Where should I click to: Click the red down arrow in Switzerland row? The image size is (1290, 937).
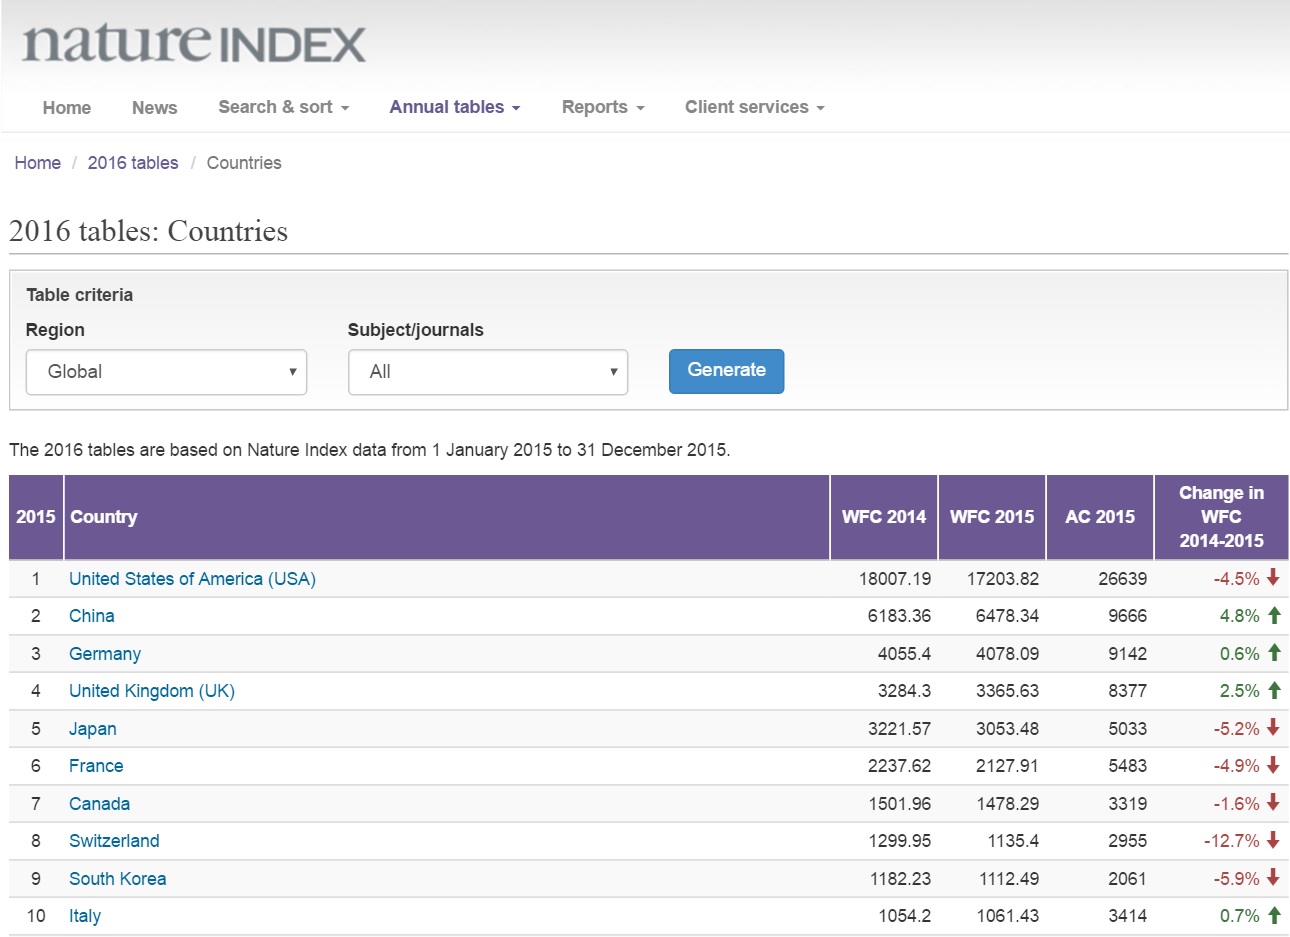tap(1273, 841)
